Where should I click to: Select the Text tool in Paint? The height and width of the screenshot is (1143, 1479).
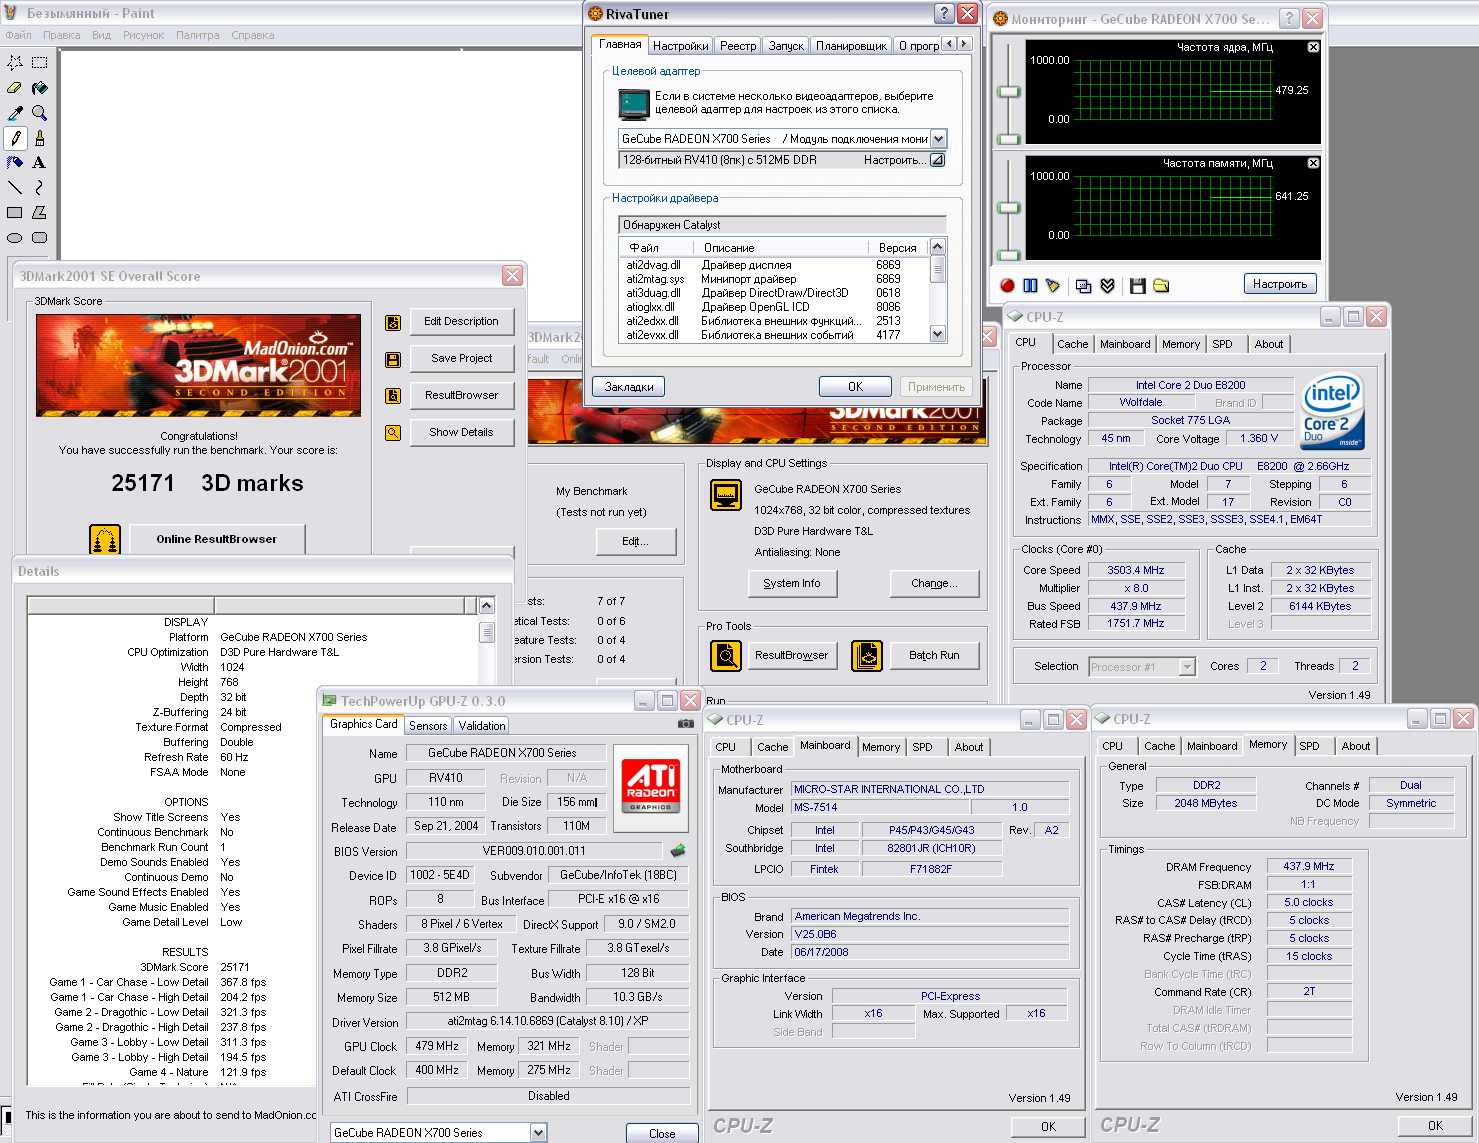point(40,162)
